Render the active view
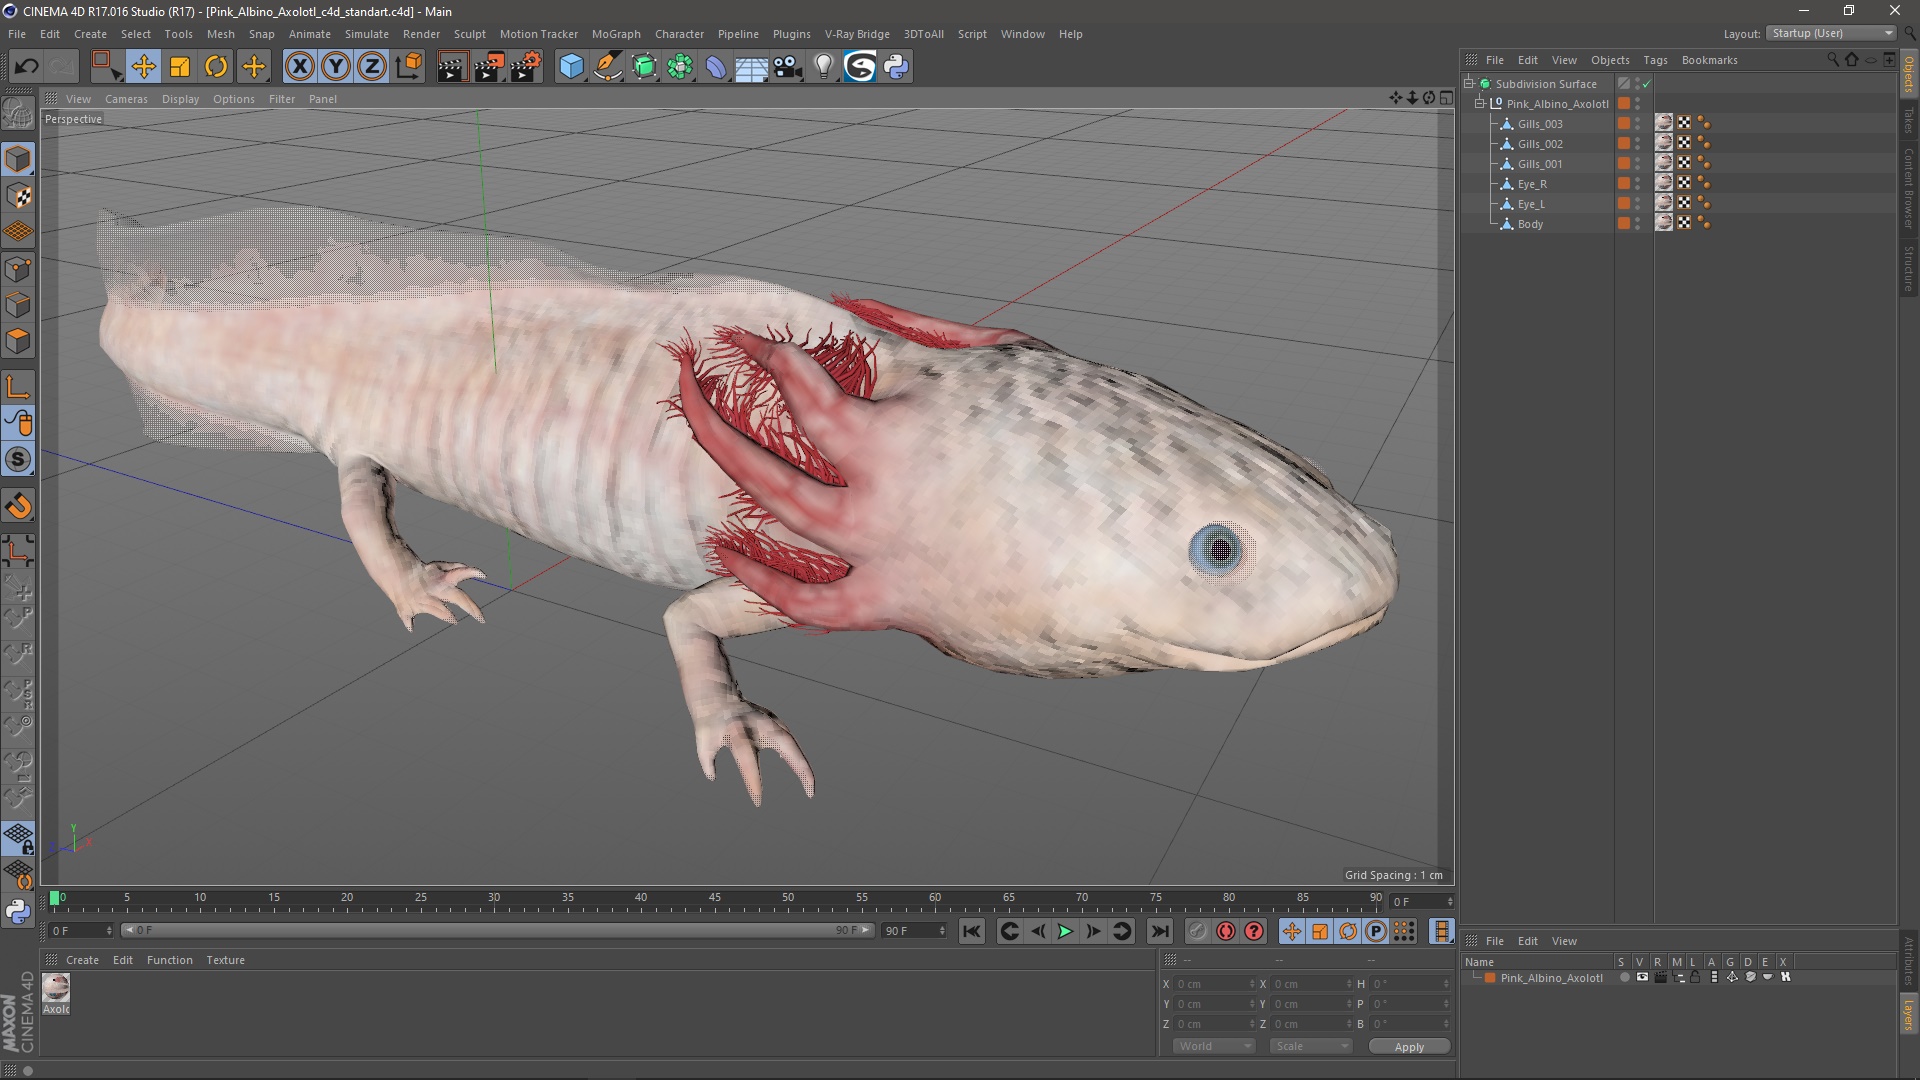 [x=452, y=66]
